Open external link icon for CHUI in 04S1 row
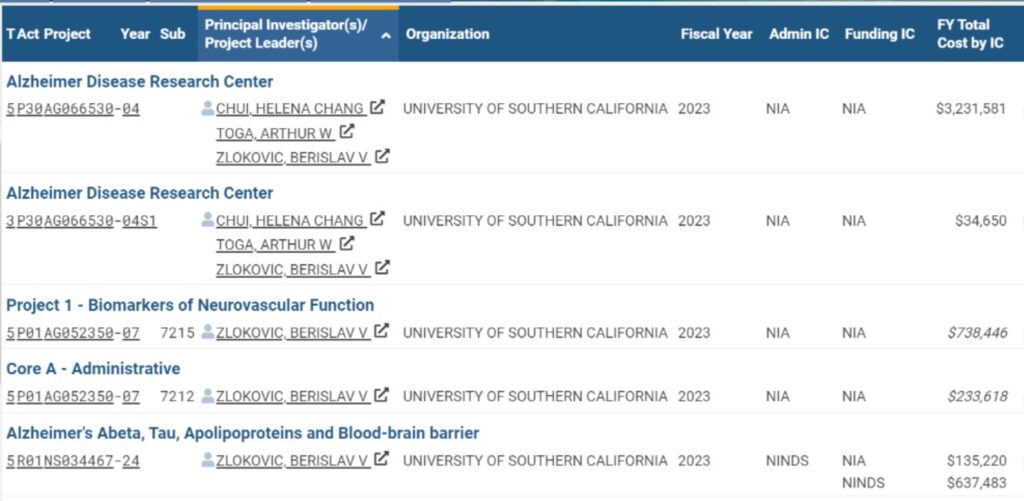 point(377,219)
